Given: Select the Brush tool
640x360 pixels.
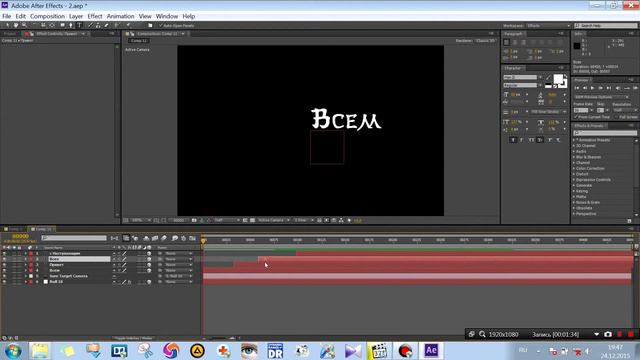Looking at the screenshot, I should point(90,25).
